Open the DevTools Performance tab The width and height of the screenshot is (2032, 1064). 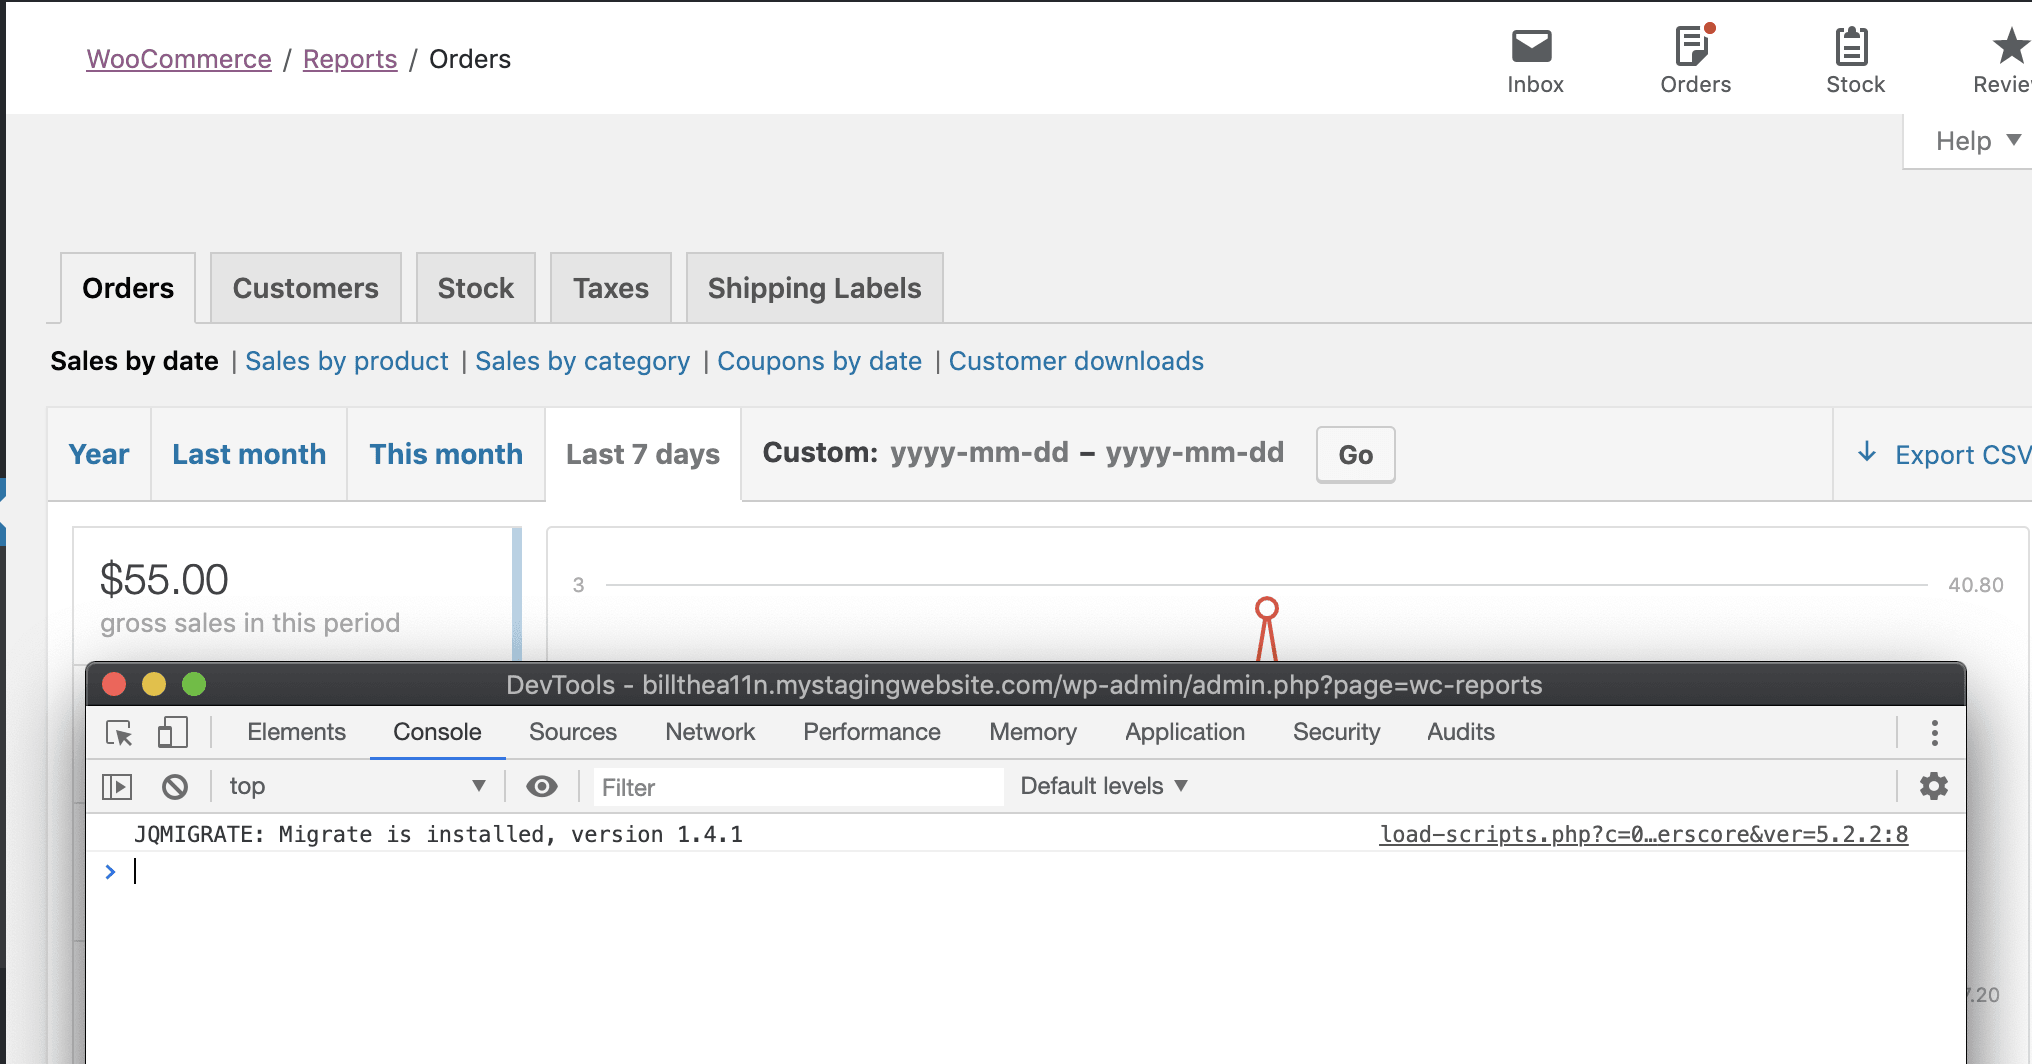coord(872,732)
